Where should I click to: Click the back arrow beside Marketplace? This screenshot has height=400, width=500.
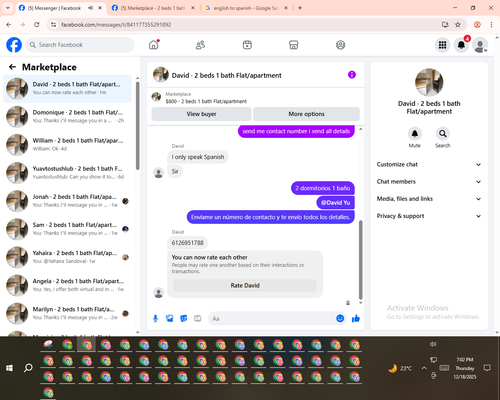(12, 67)
